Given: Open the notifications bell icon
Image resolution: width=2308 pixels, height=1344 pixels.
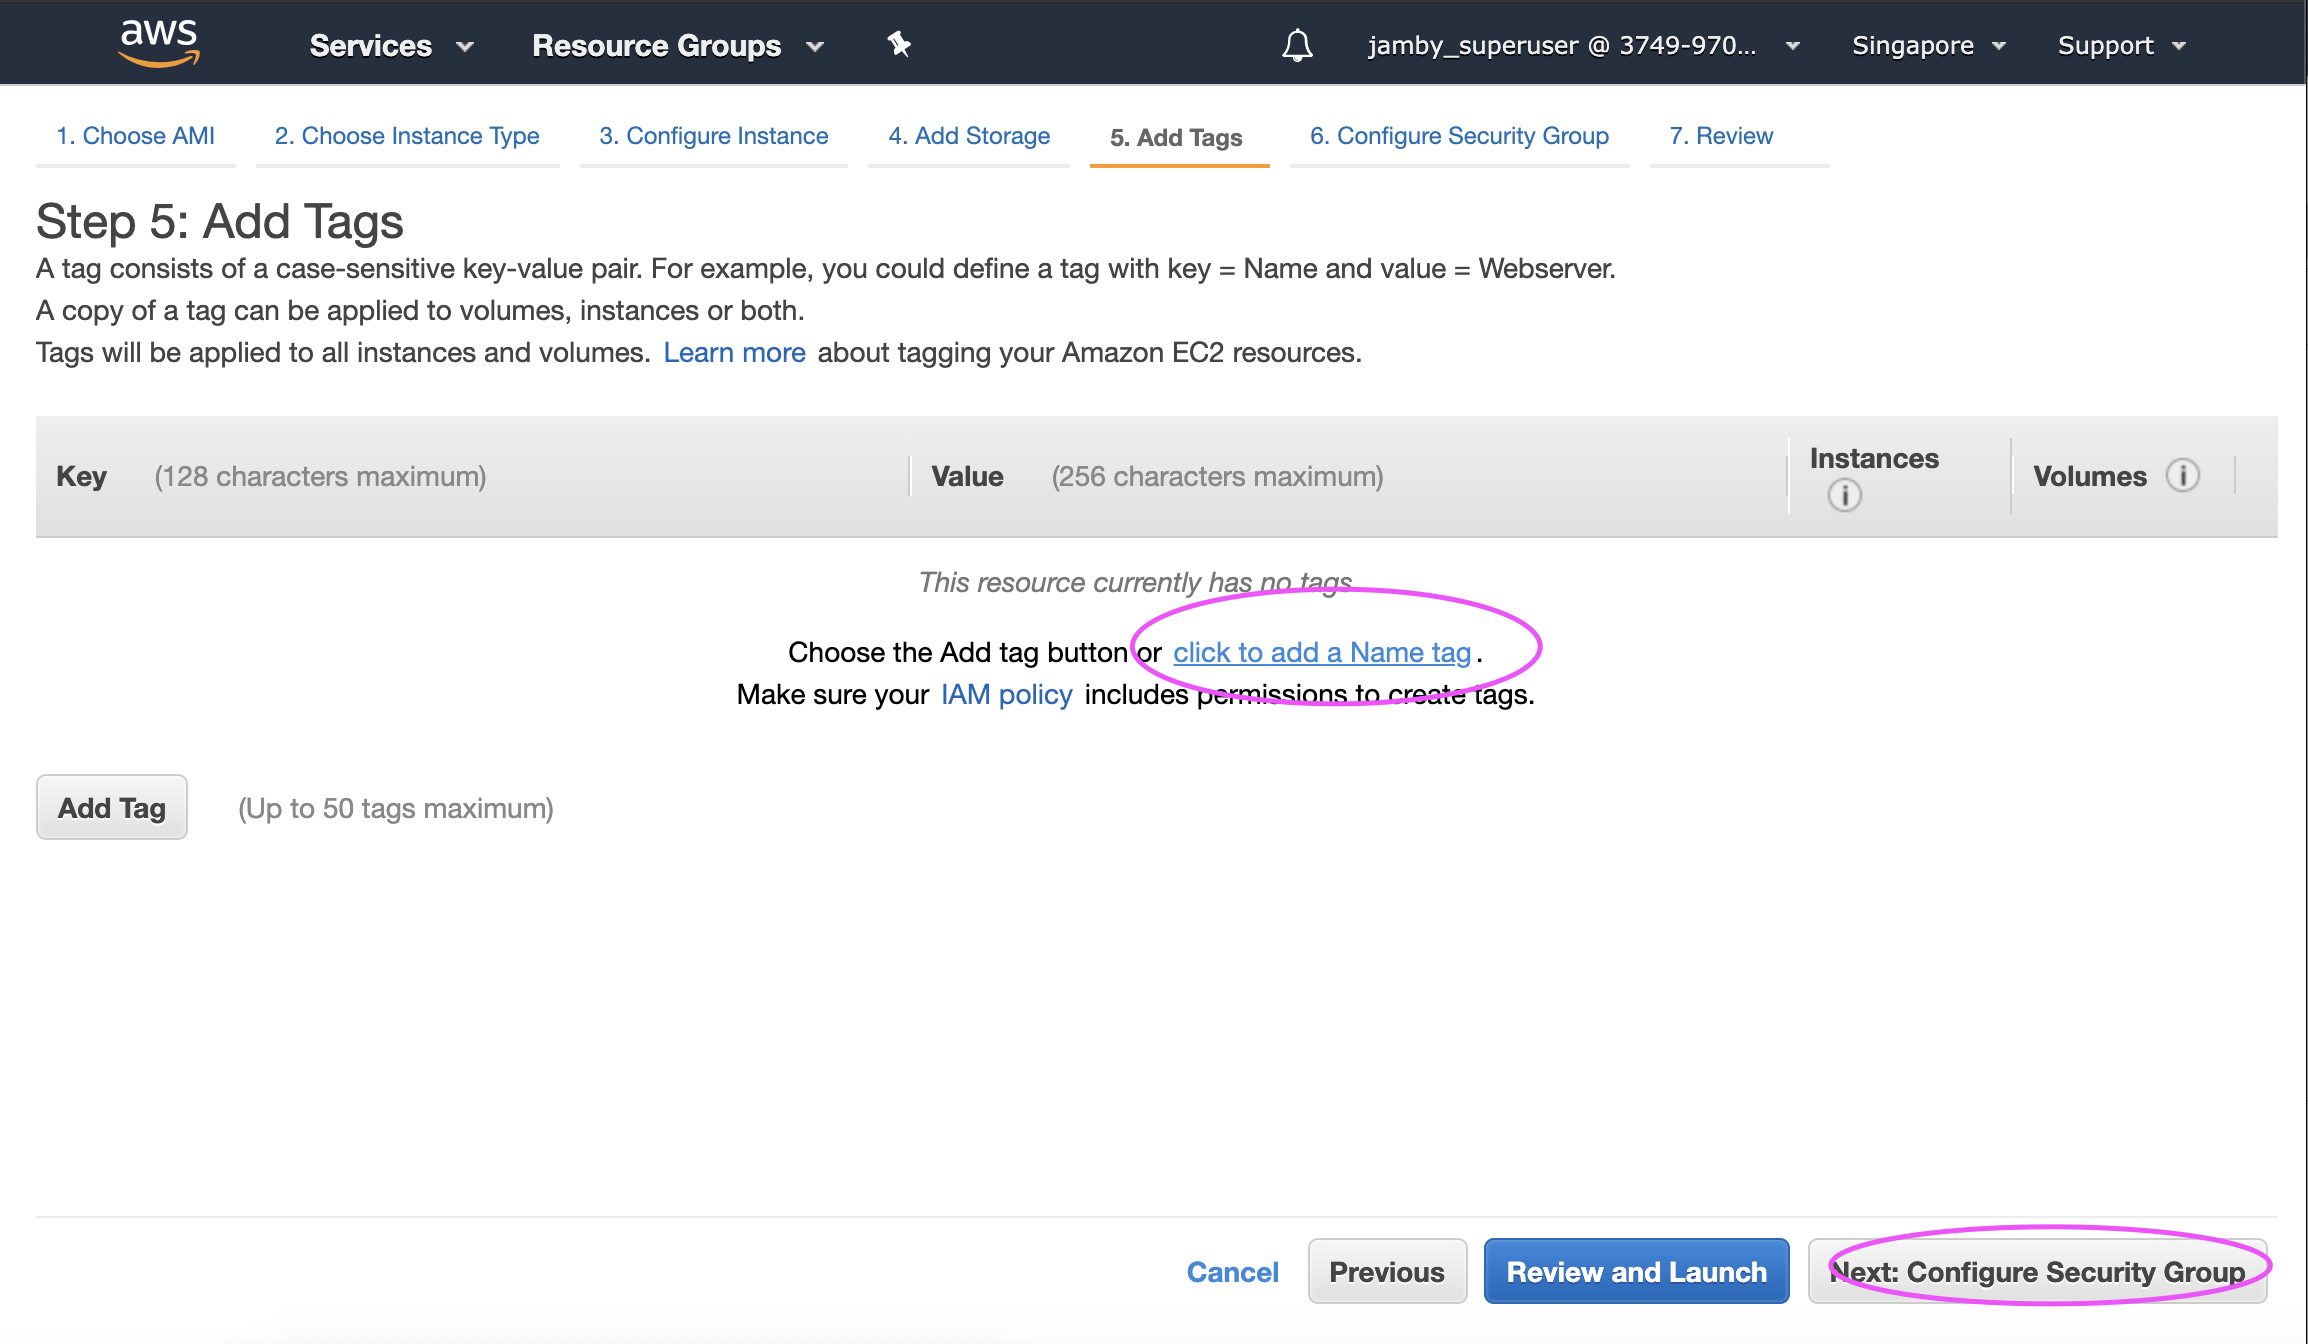Looking at the screenshot, I should click(1297, 45).
